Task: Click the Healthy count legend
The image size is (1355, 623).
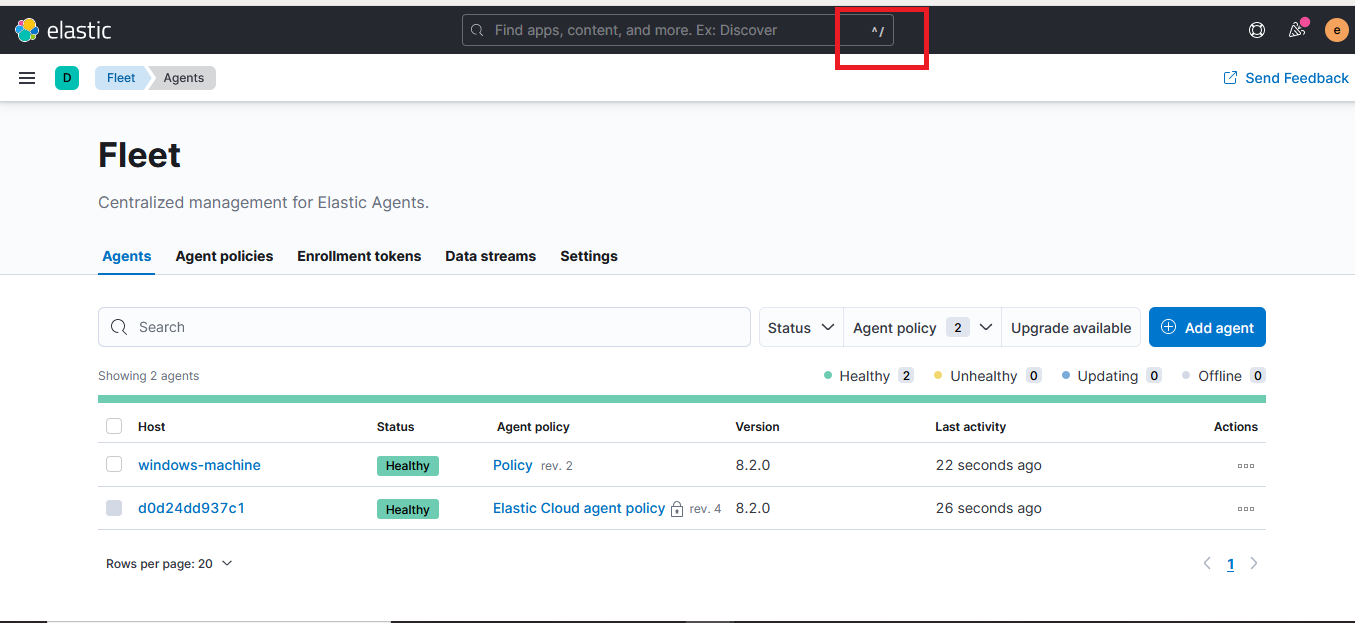Action: point(868,376)
